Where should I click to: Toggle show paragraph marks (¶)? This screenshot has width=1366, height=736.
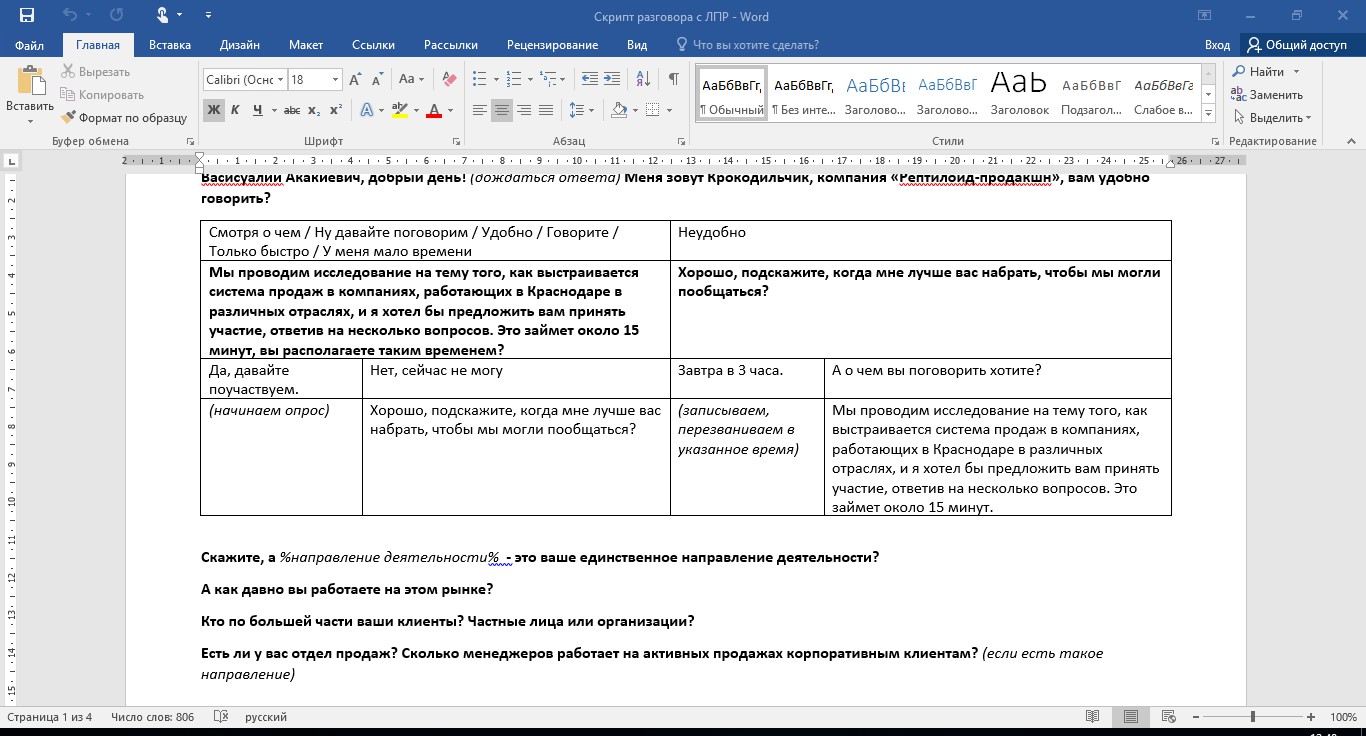pyautogui.click(x=674, y=79)
